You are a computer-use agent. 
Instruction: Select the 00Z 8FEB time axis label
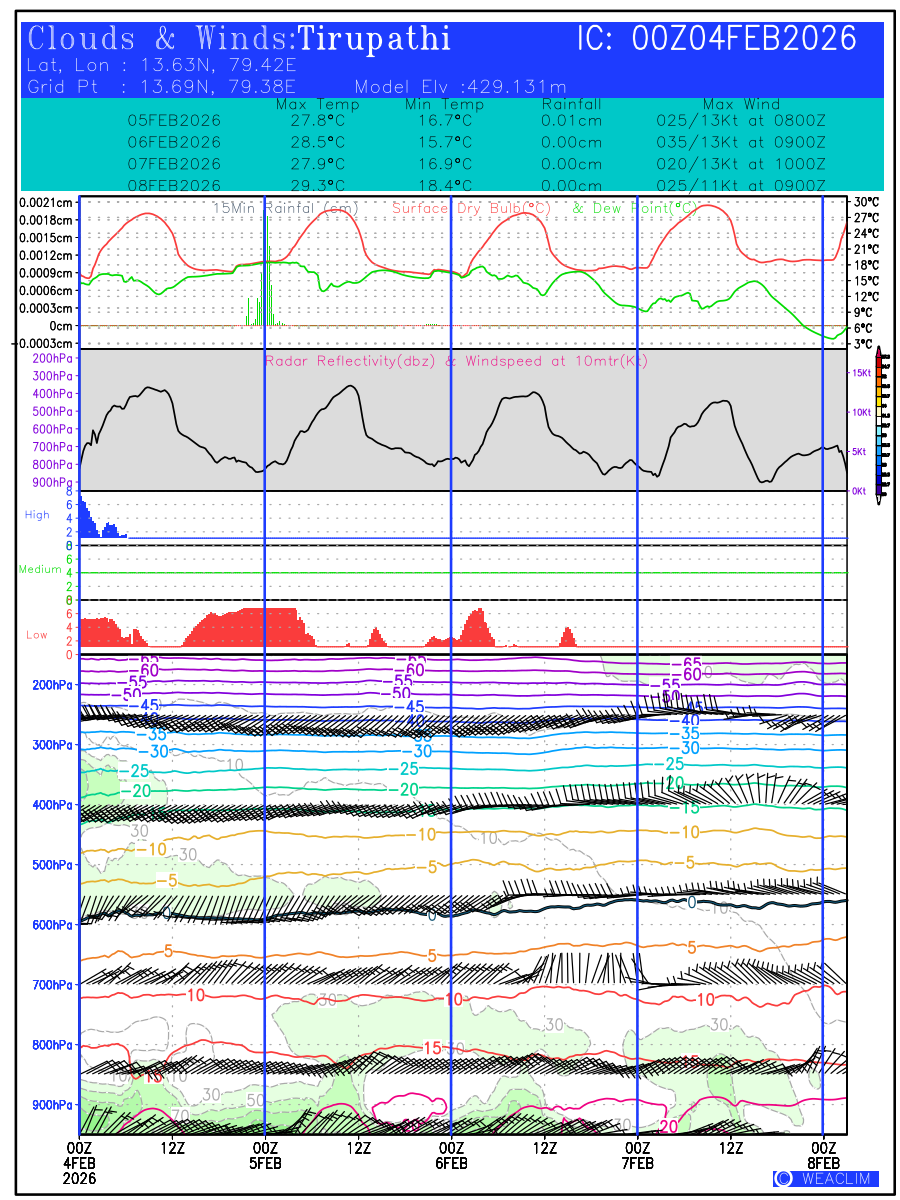[x=823, y=1155]
